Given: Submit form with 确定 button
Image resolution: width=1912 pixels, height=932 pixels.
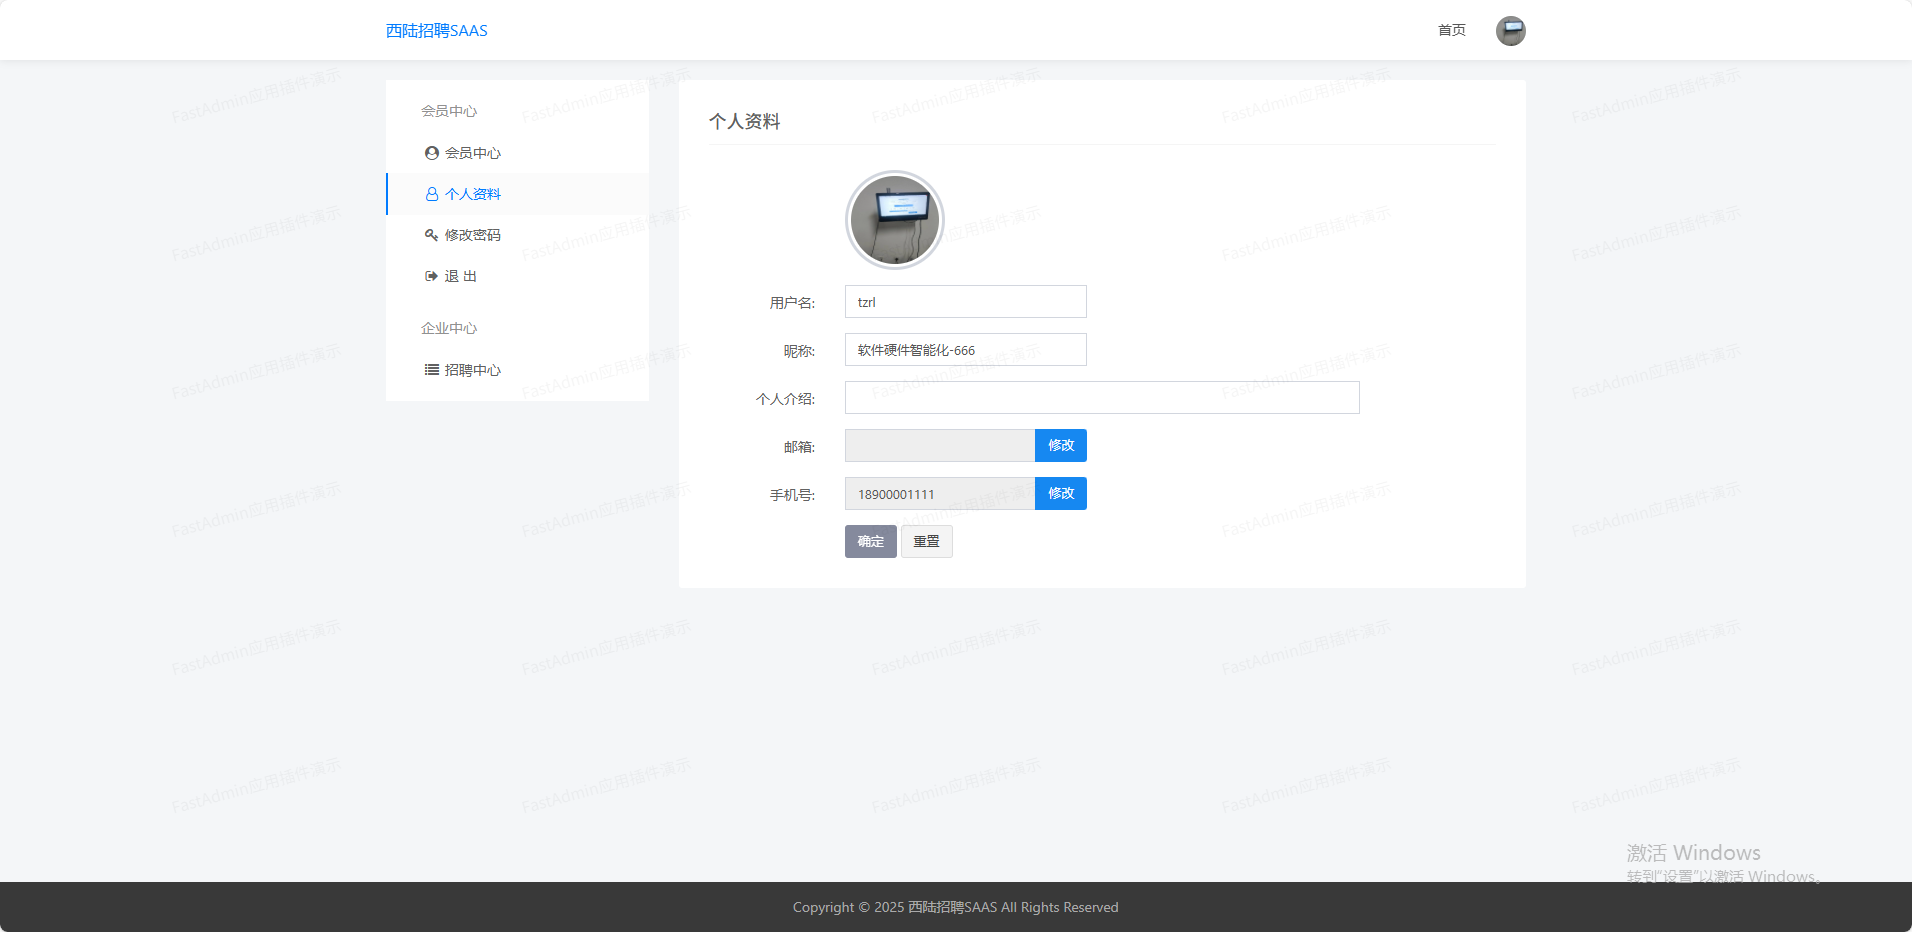Looking at the screenshot, I should (x=870, y=541).
